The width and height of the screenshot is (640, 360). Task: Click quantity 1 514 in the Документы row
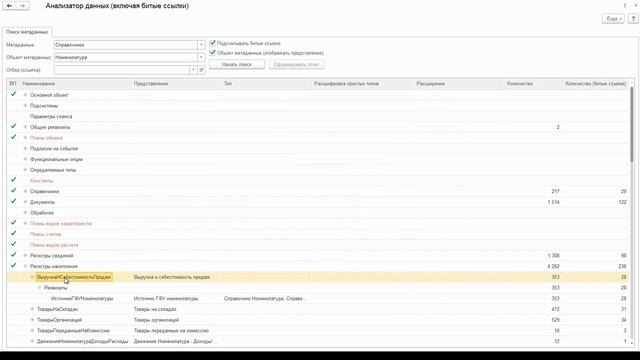[553, 202]
